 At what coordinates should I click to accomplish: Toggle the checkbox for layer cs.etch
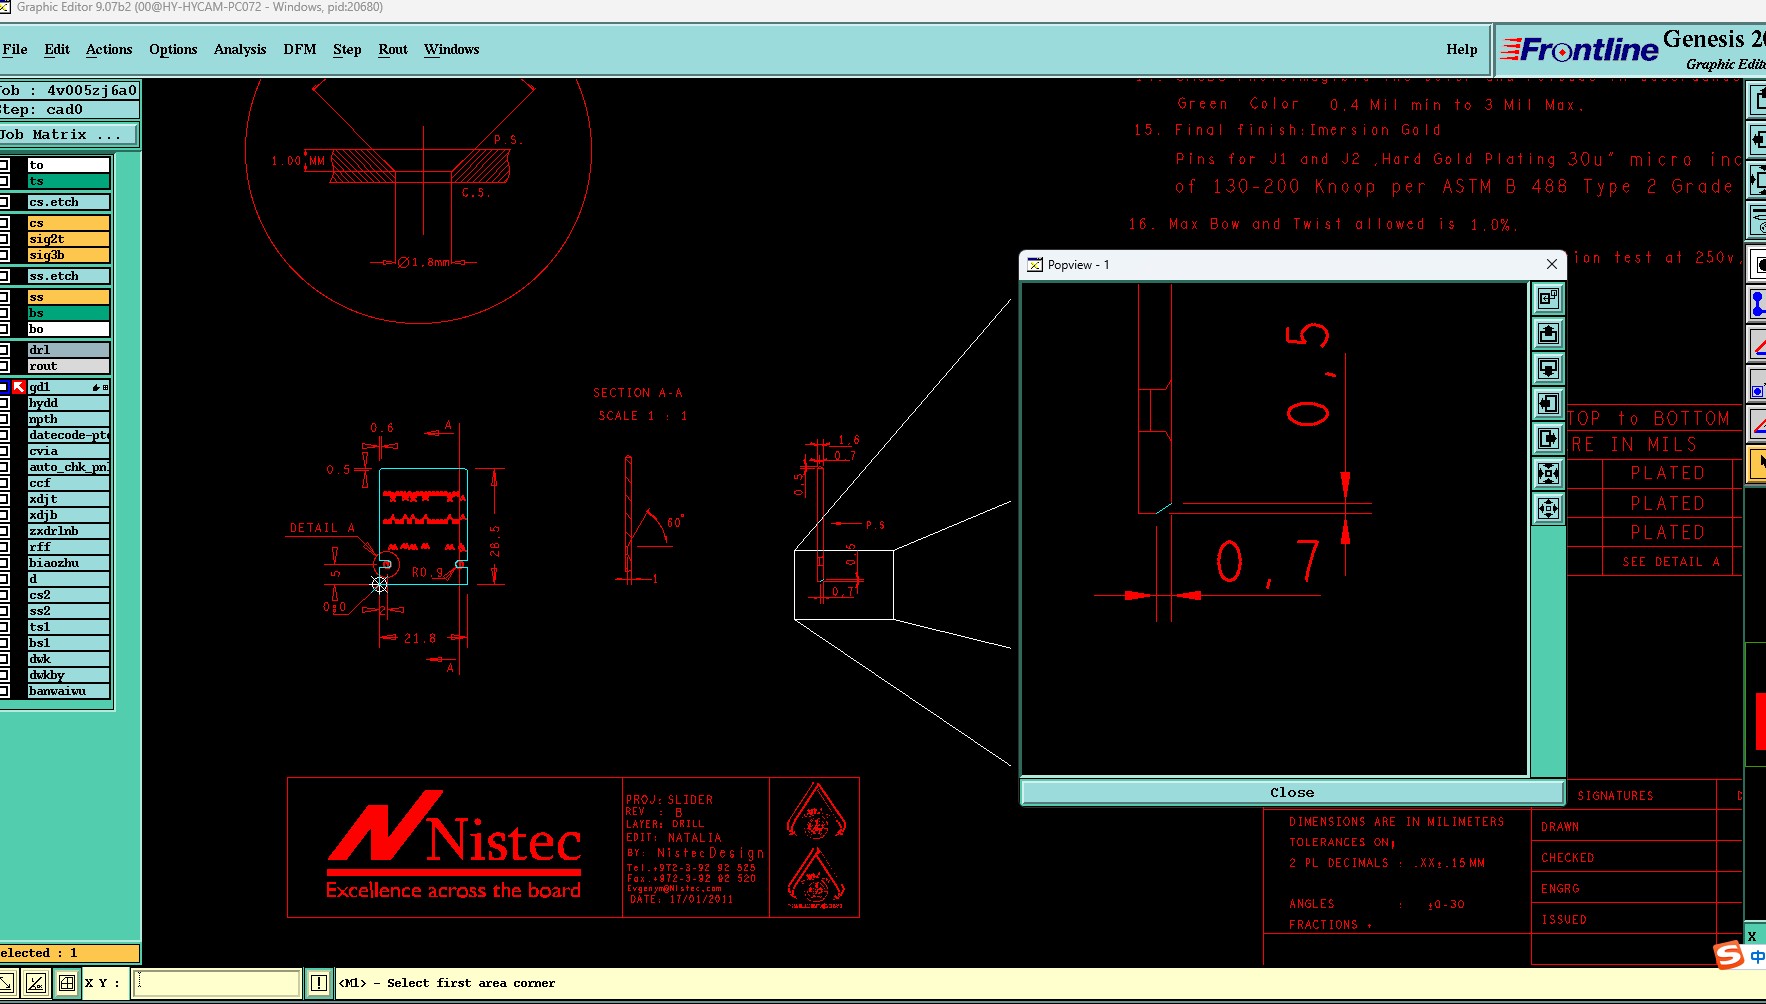click(4, 202)
